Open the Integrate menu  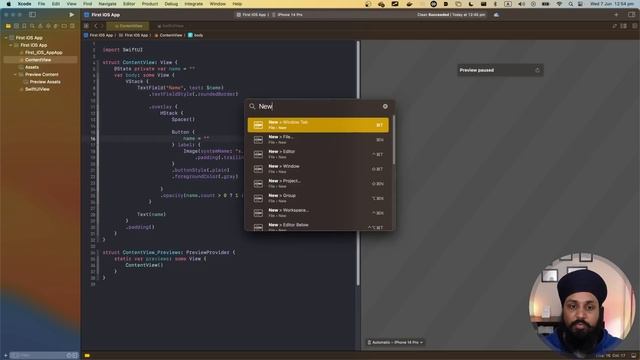[x=193, y=4]
